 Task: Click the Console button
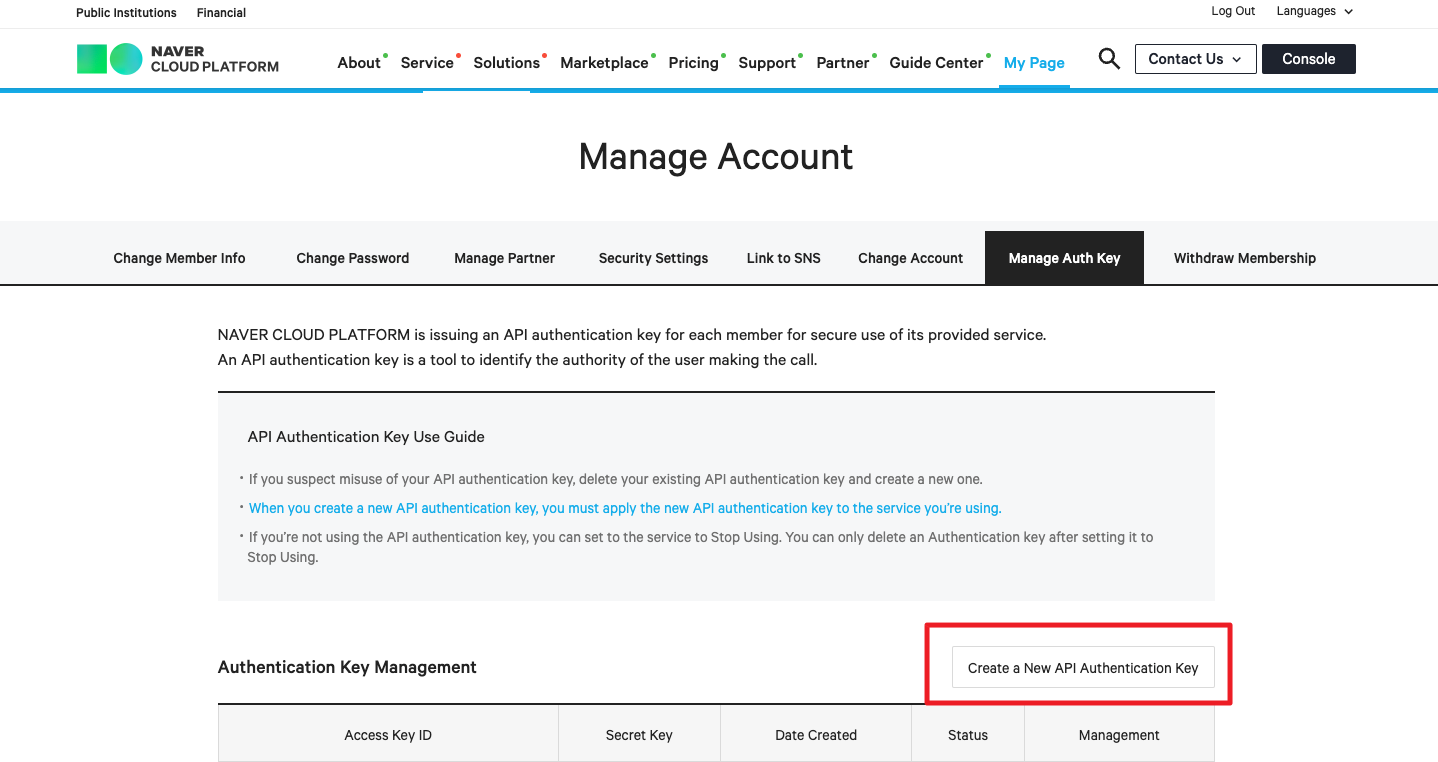1308,59
